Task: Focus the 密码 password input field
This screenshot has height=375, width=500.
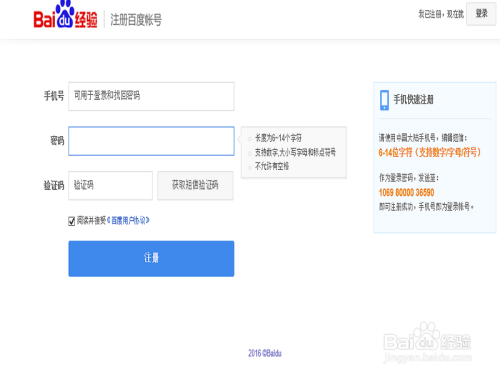Action: 151,141
